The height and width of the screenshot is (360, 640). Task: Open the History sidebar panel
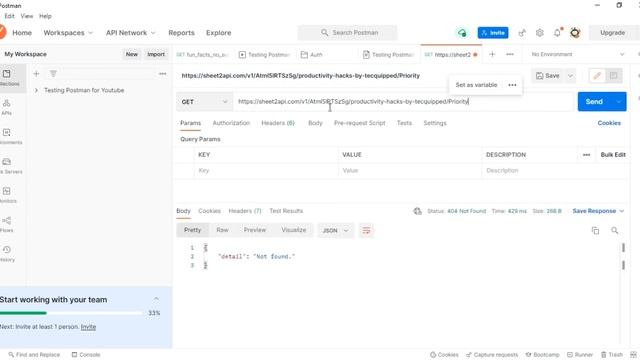tap(7, 253)
